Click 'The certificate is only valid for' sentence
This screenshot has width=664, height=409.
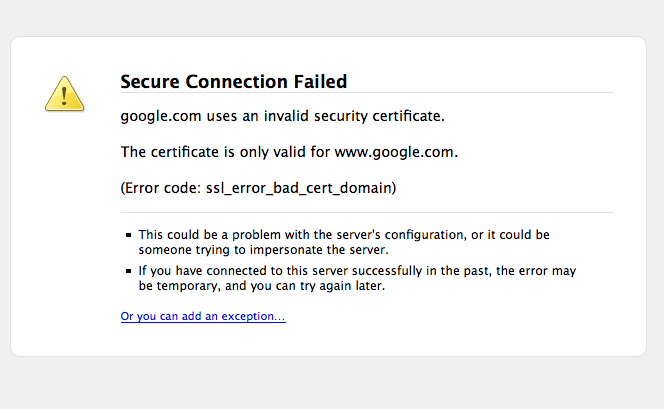[x=289, y=152]
